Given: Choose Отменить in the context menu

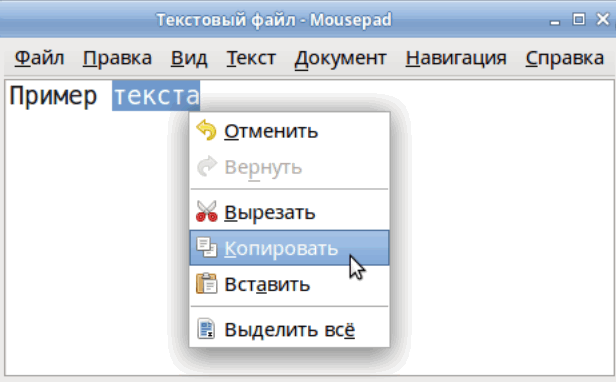Looking at the screenshot, I should tap(290, 130).
